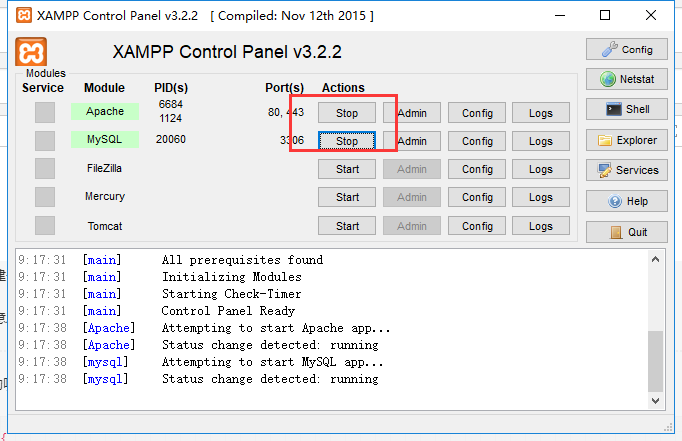
Task: Maximize the XAMPP Control Panel window
Action: [605, 16]
